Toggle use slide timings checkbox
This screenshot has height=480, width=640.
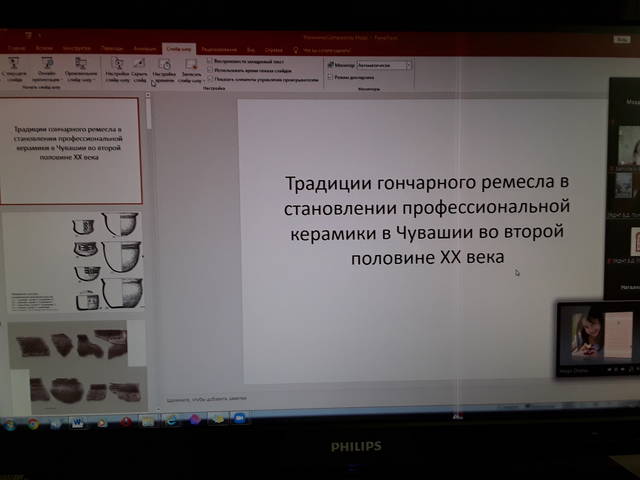point(210,70)
